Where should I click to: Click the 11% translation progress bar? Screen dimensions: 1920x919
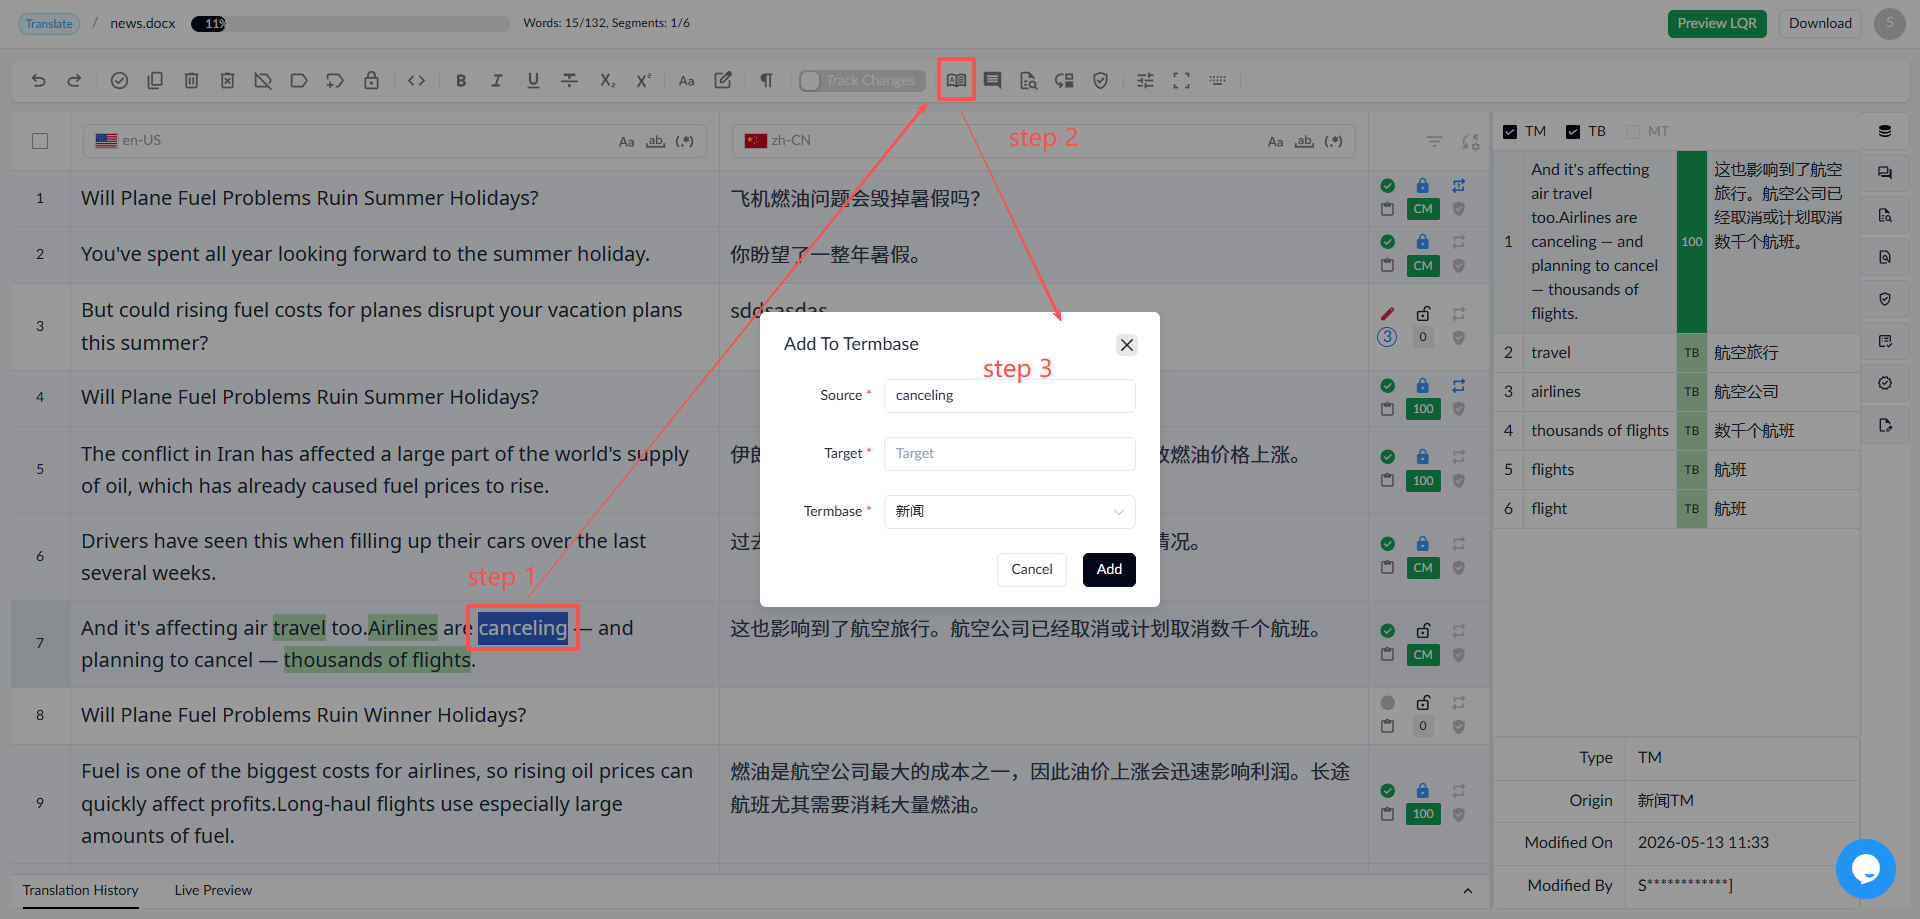pyautogui.click(x=353, y=23)
